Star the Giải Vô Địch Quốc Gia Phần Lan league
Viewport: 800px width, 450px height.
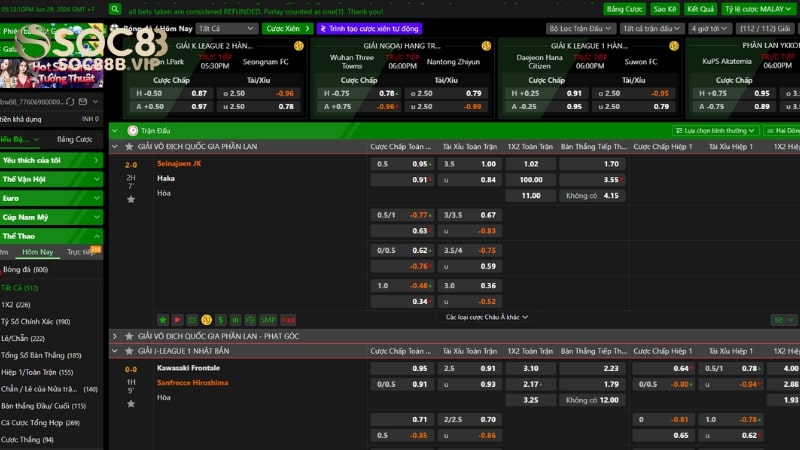click(129, 146)
